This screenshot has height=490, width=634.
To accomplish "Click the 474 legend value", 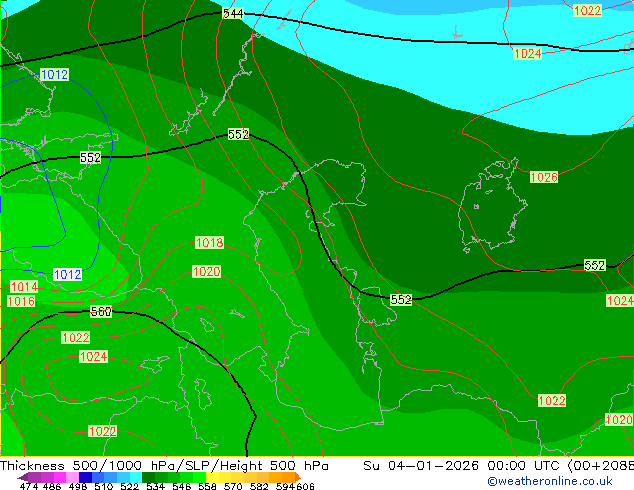I will tap(29, 486).
